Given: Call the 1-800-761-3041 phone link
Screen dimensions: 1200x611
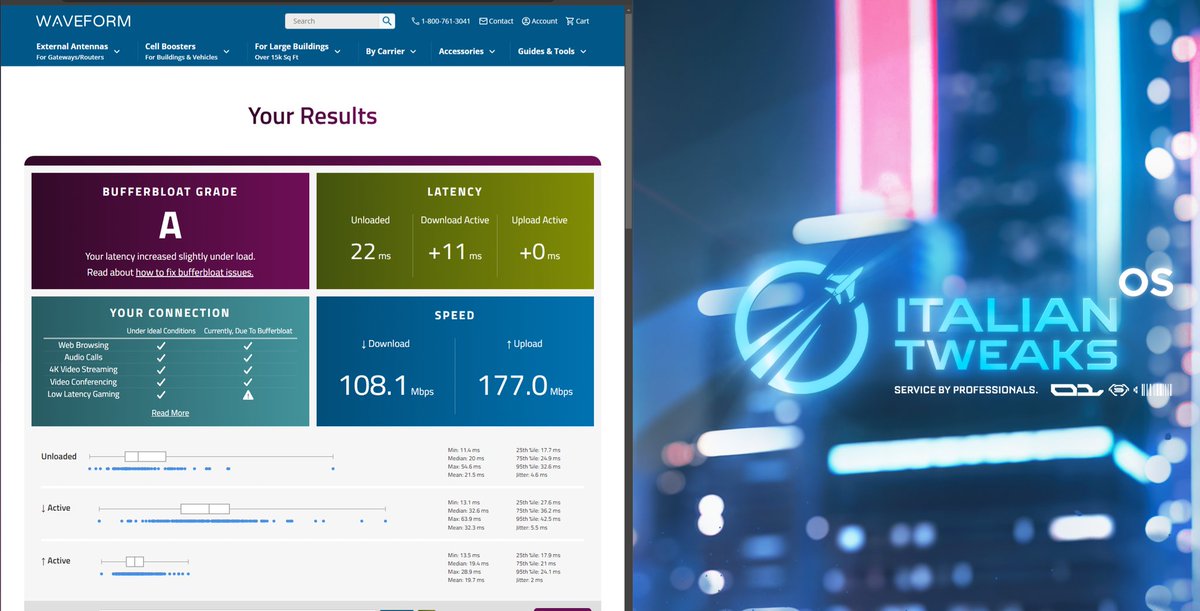Looking at the screenshot, I should (x=441, y=21).
